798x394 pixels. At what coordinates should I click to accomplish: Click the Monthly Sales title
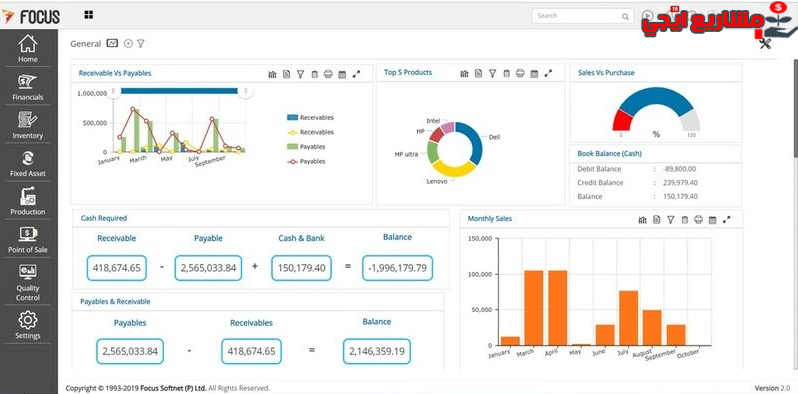coord(490,219)
